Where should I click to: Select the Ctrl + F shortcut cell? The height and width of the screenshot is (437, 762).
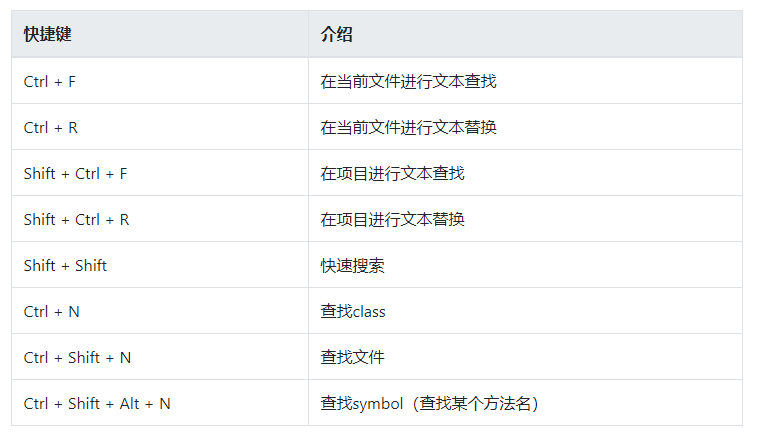click(50, 81)
